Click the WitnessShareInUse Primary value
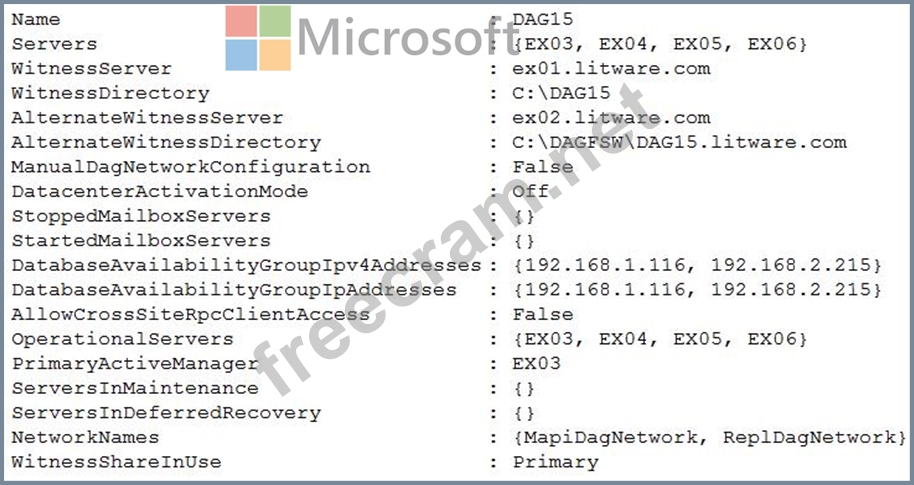914x485 pixels. pyautogui.click(x=556, y=462)
